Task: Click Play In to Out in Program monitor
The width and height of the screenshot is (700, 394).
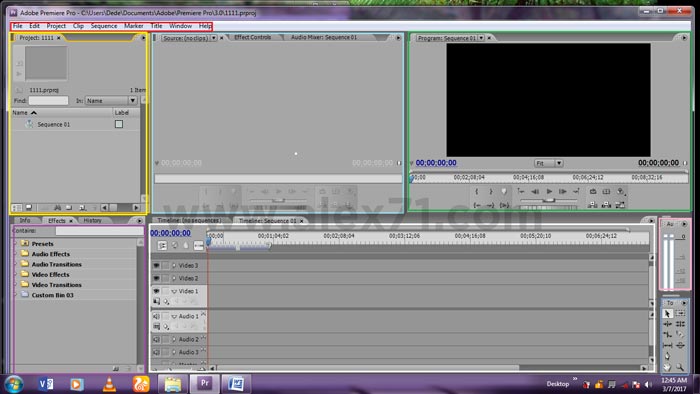Action: (504, 205)
